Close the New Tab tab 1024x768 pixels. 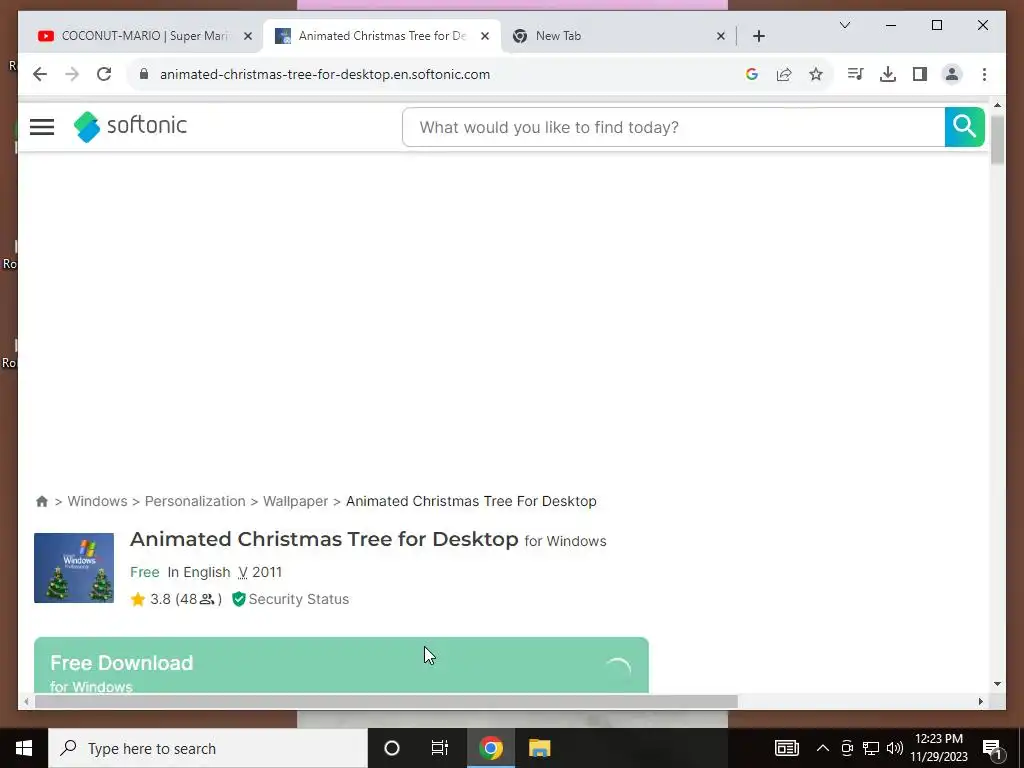[x=720, y=36]
